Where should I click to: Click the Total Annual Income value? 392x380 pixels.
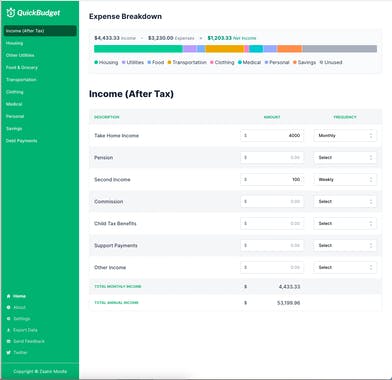[289, 303]
